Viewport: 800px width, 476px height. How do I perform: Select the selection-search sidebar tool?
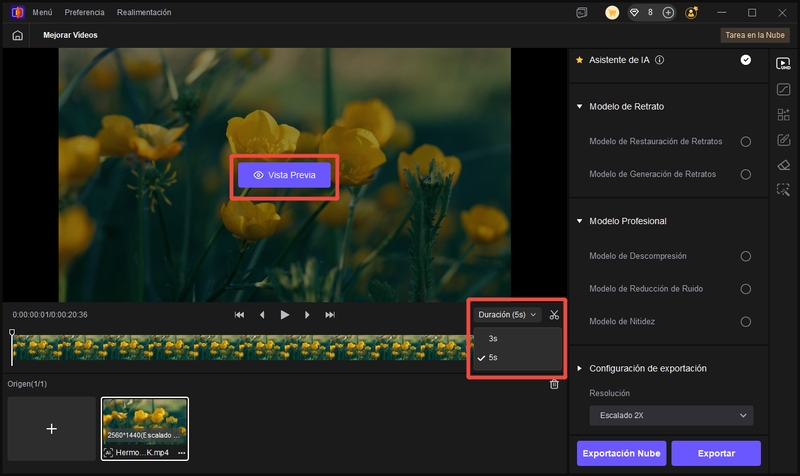(783, 190)
